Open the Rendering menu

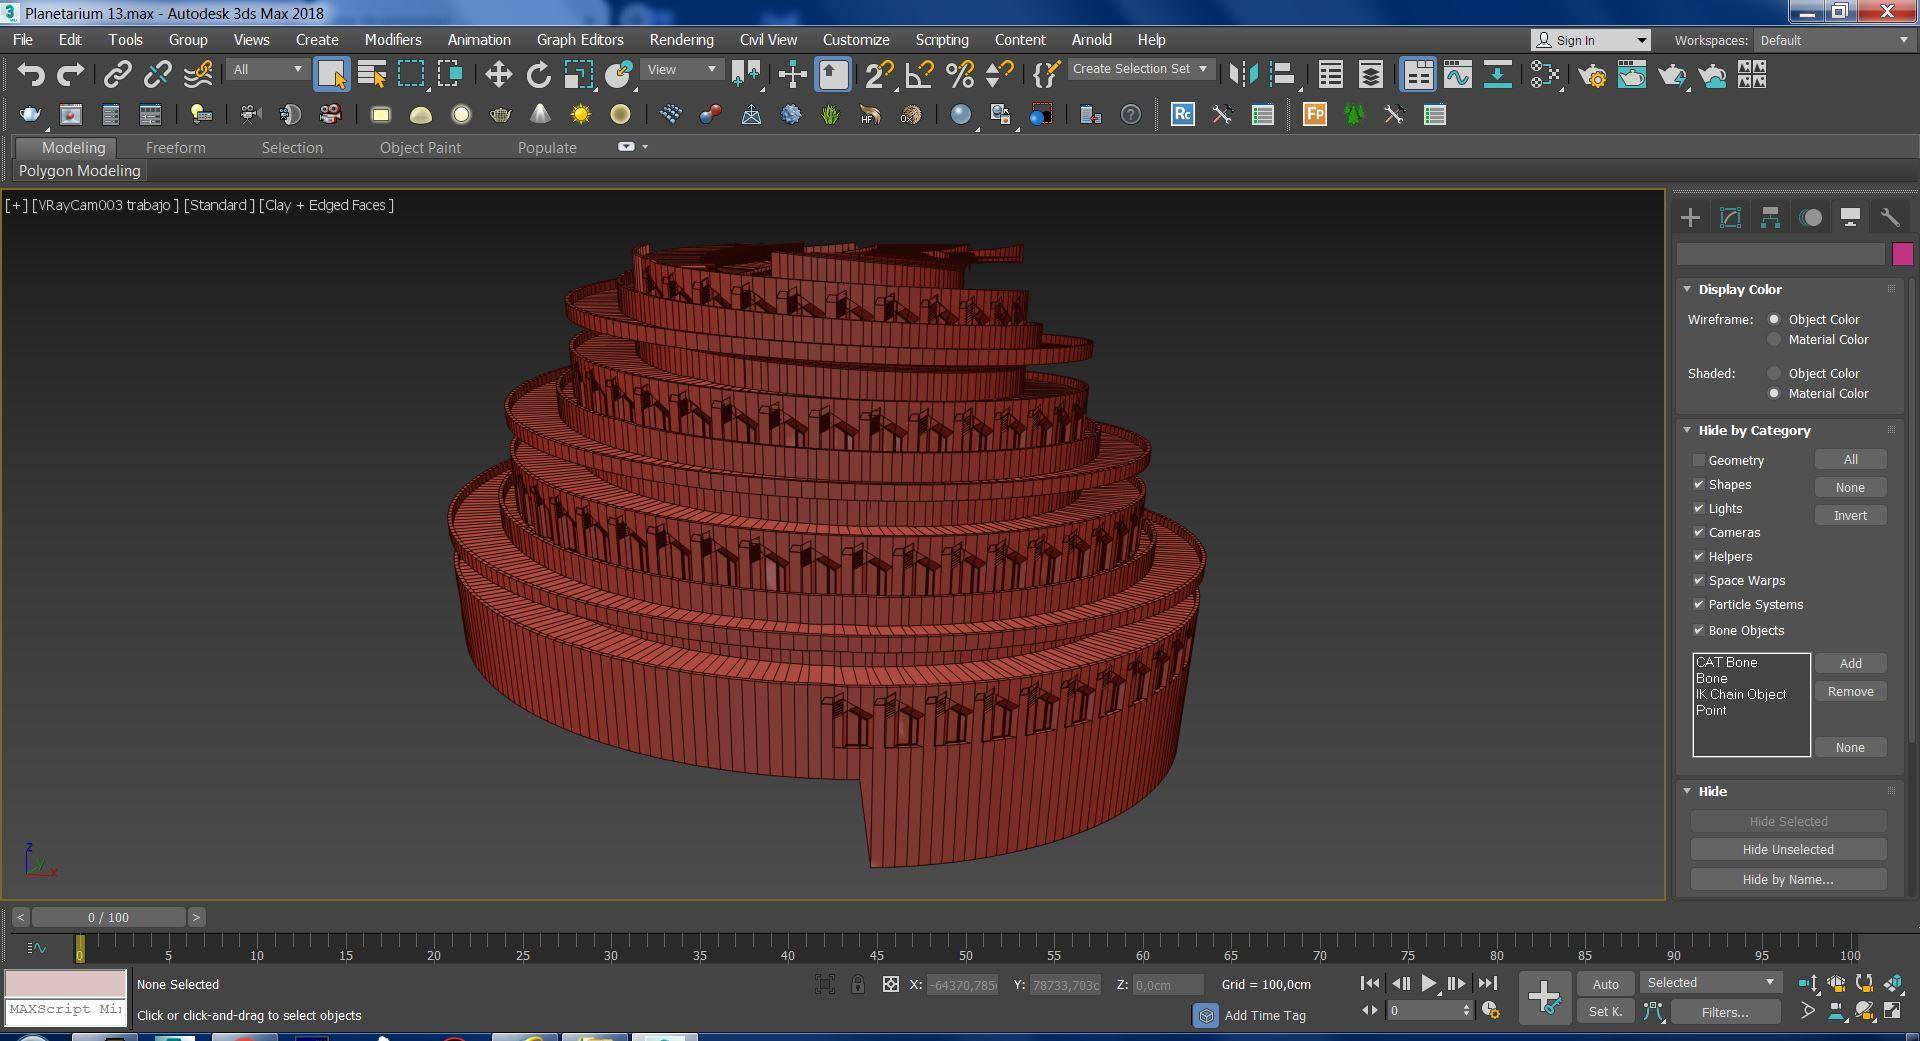tap(681, 40)
